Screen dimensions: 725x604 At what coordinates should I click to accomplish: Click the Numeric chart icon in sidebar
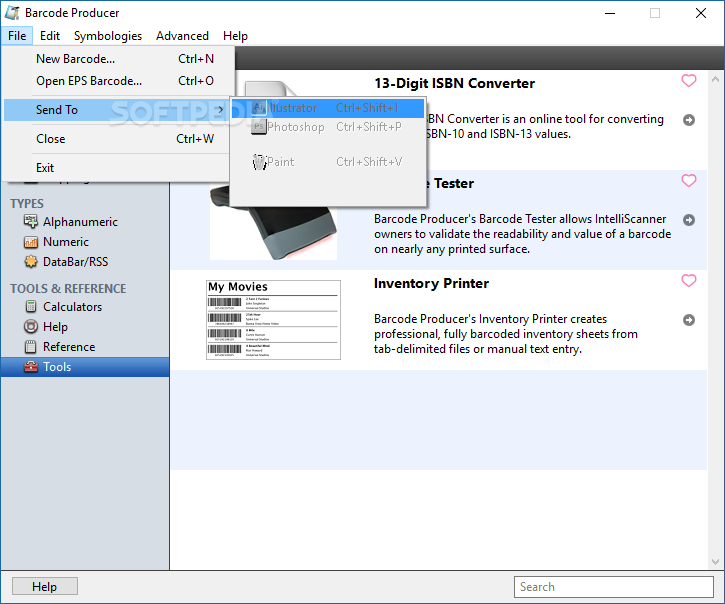tap(31, 241)
